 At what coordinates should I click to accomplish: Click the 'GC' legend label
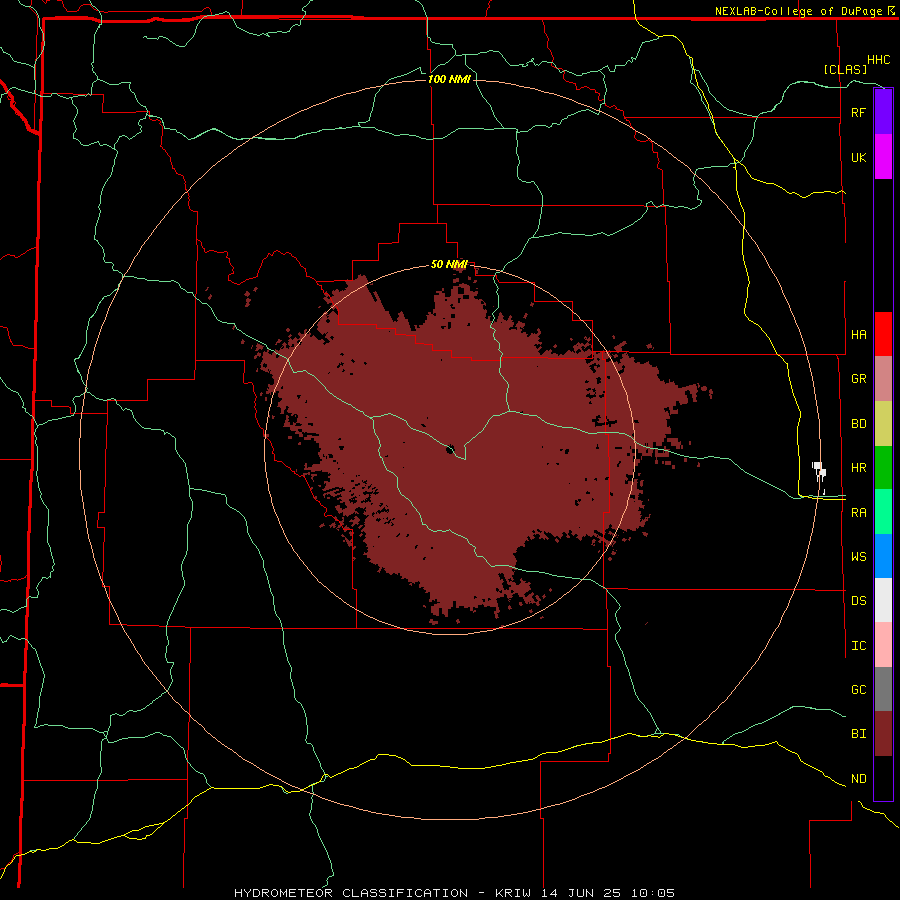coord(858,689)
